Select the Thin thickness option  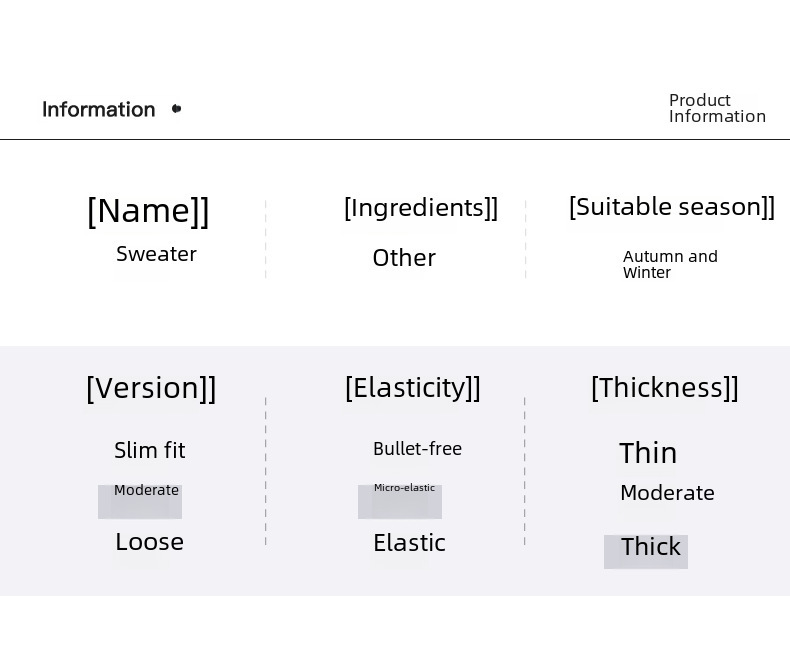pyautogui.click(x=648, y=453)
